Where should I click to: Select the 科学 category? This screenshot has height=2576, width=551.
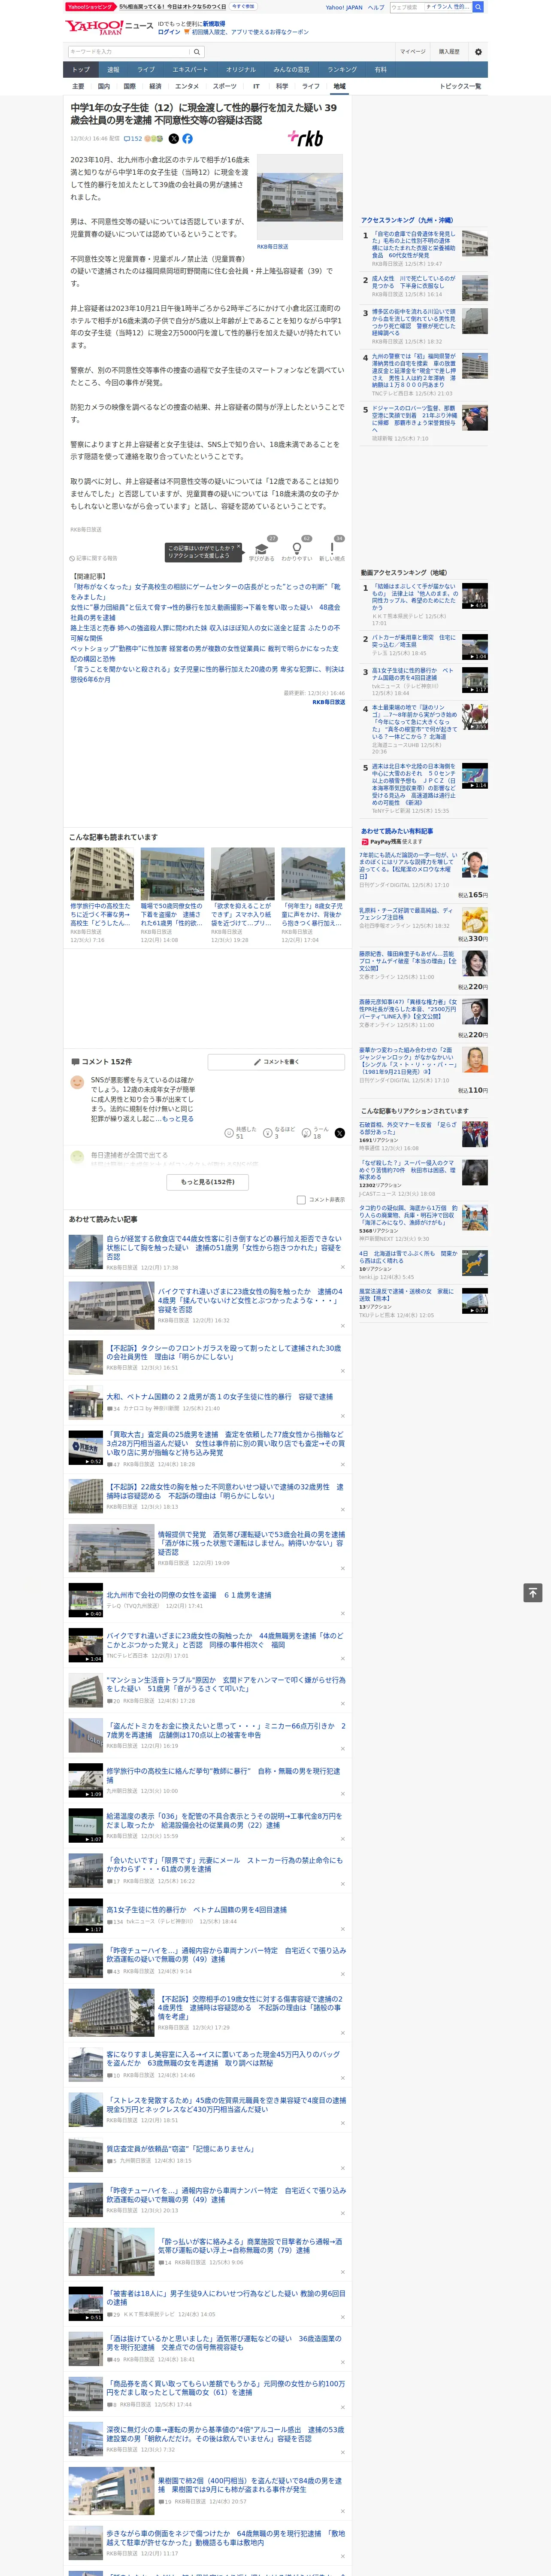click(282, 86)
